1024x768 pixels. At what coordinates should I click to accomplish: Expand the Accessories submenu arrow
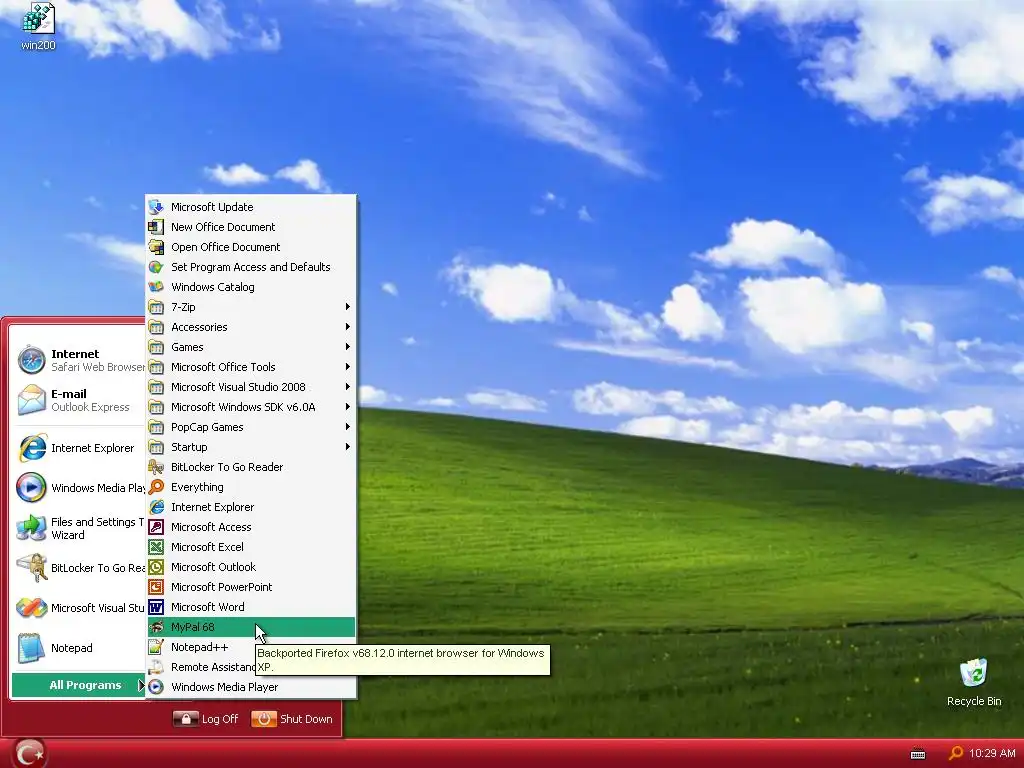point(347,327)
